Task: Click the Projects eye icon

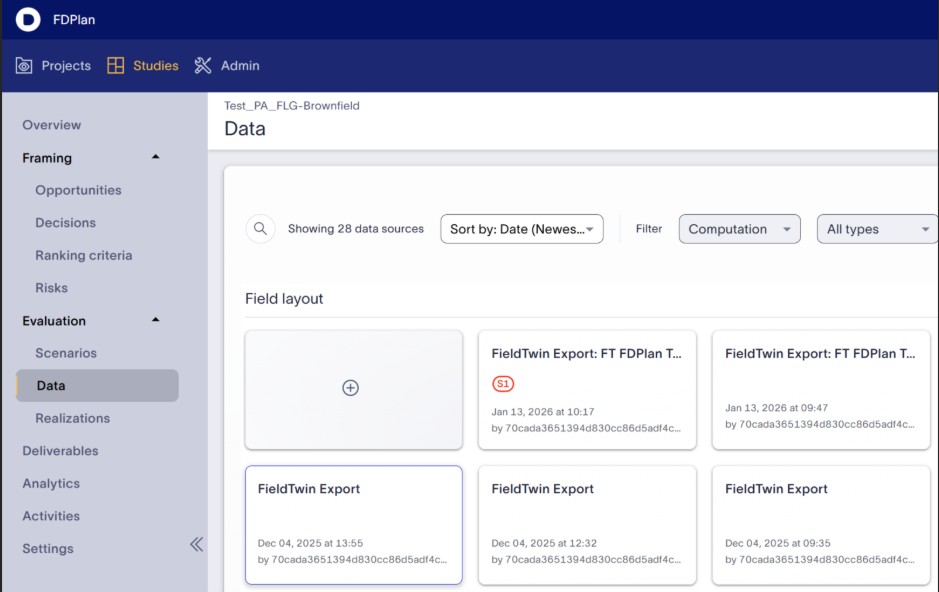Action: (x=25, y=66)
